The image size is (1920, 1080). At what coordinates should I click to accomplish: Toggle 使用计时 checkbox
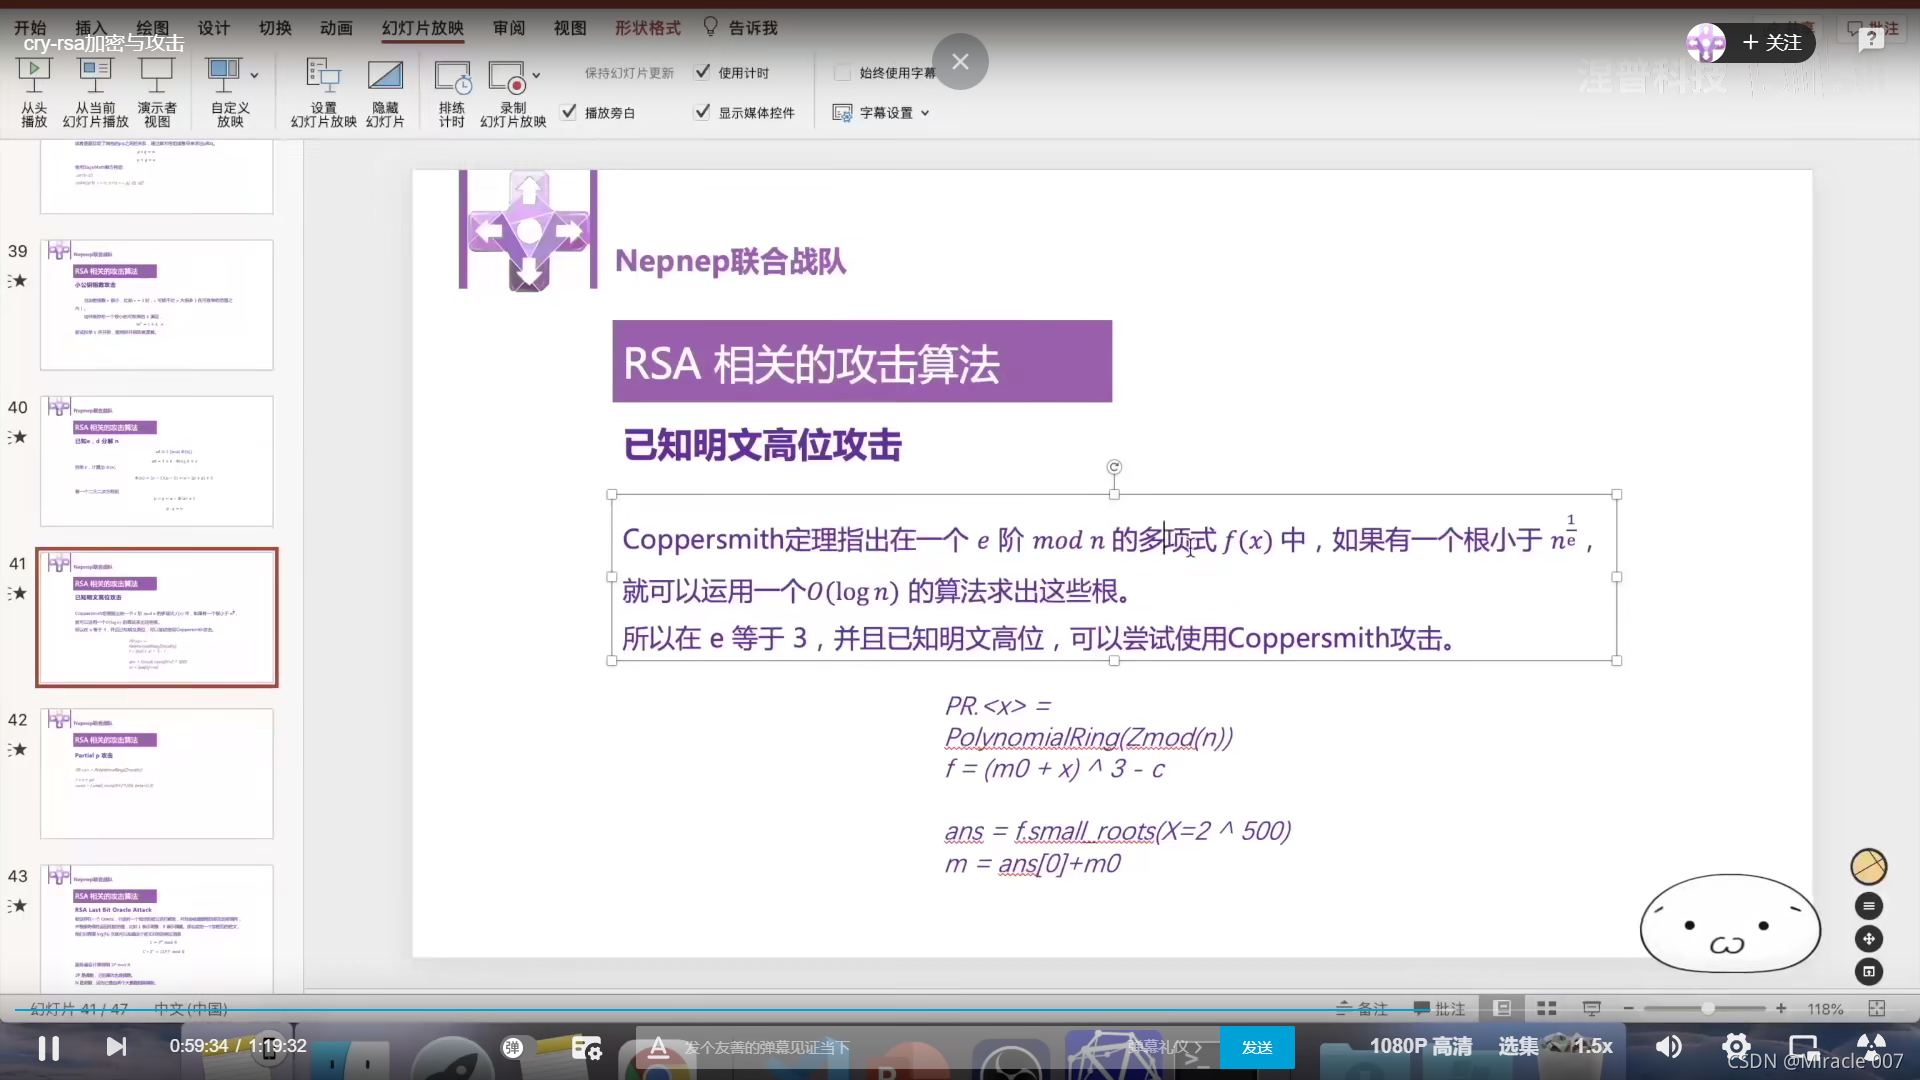point(703,72)
